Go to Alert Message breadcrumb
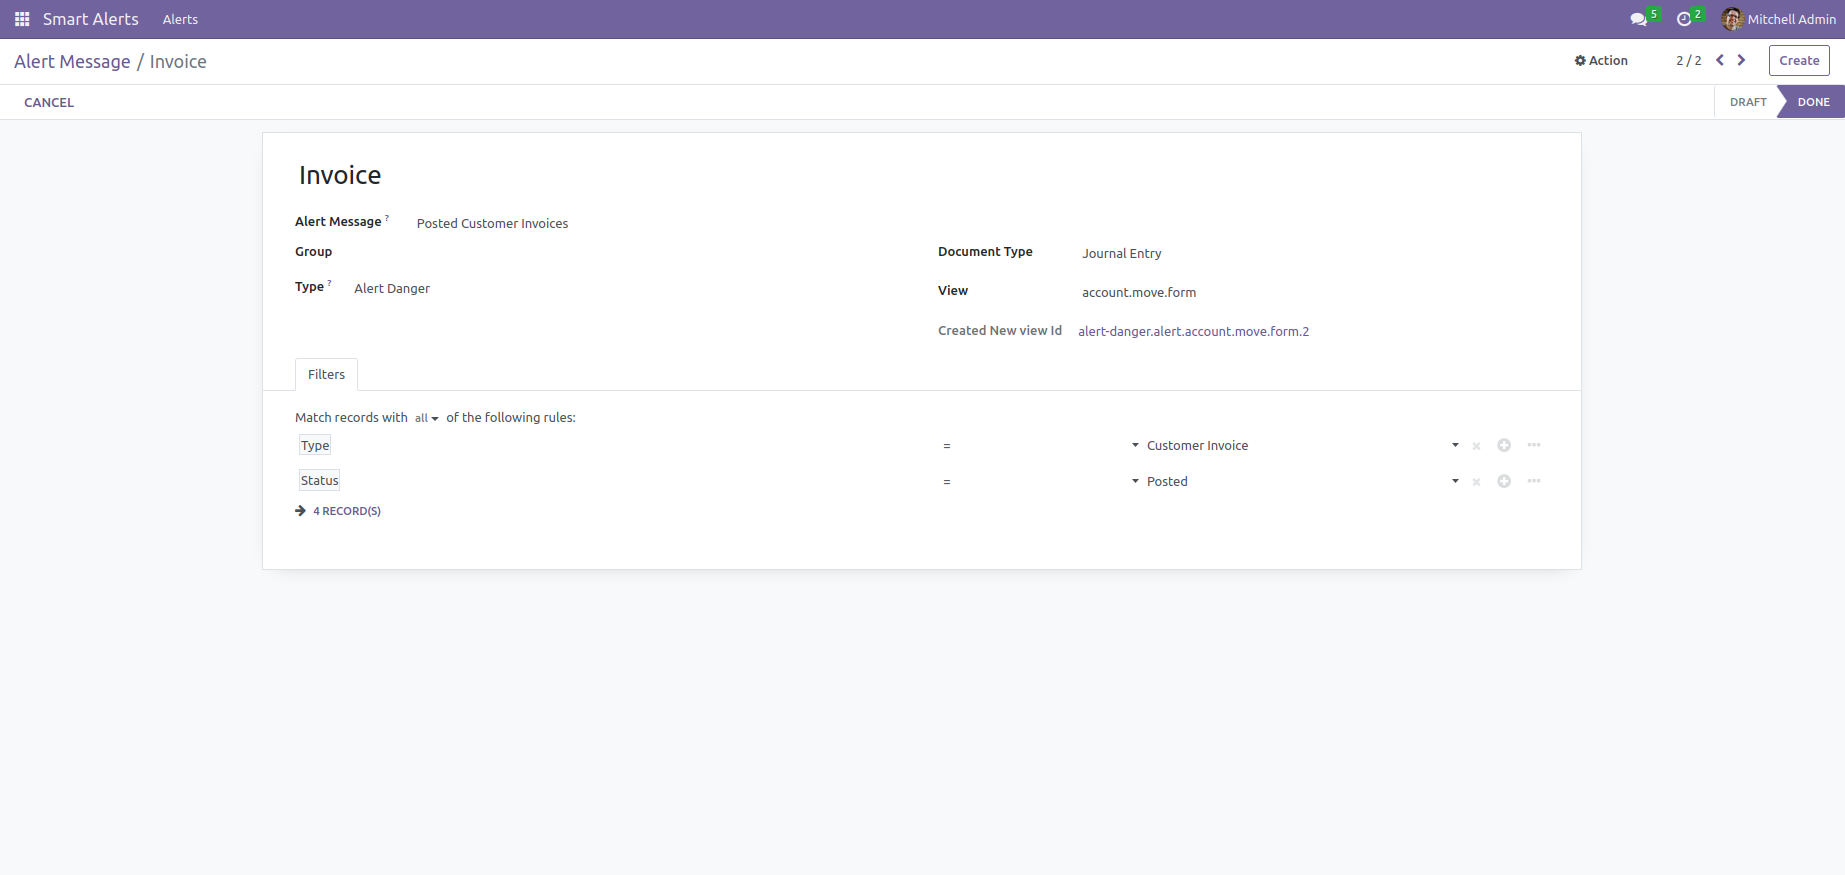 pos(72,62)
